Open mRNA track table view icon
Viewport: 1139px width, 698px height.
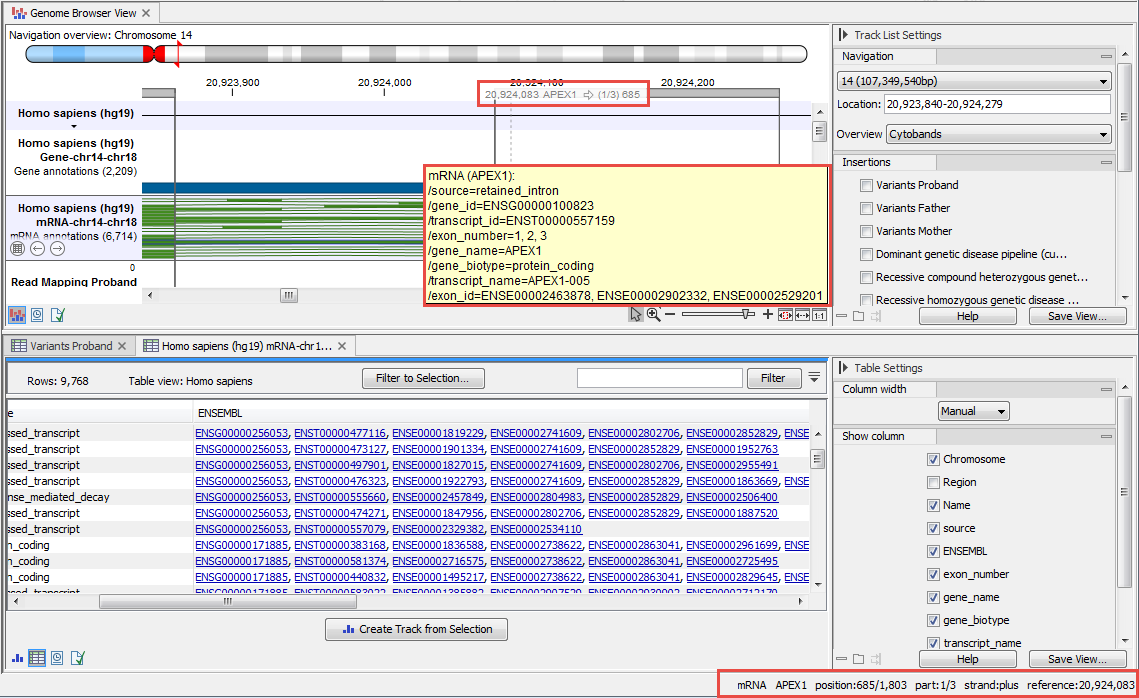pos(17,248)
